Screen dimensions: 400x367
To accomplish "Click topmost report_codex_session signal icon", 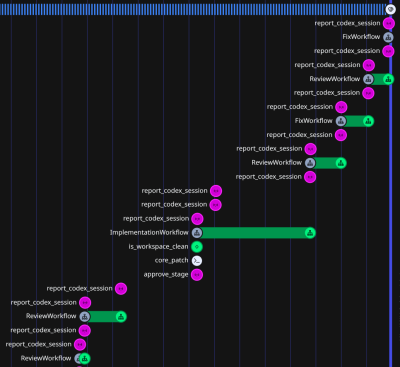I will pos(389,23).
